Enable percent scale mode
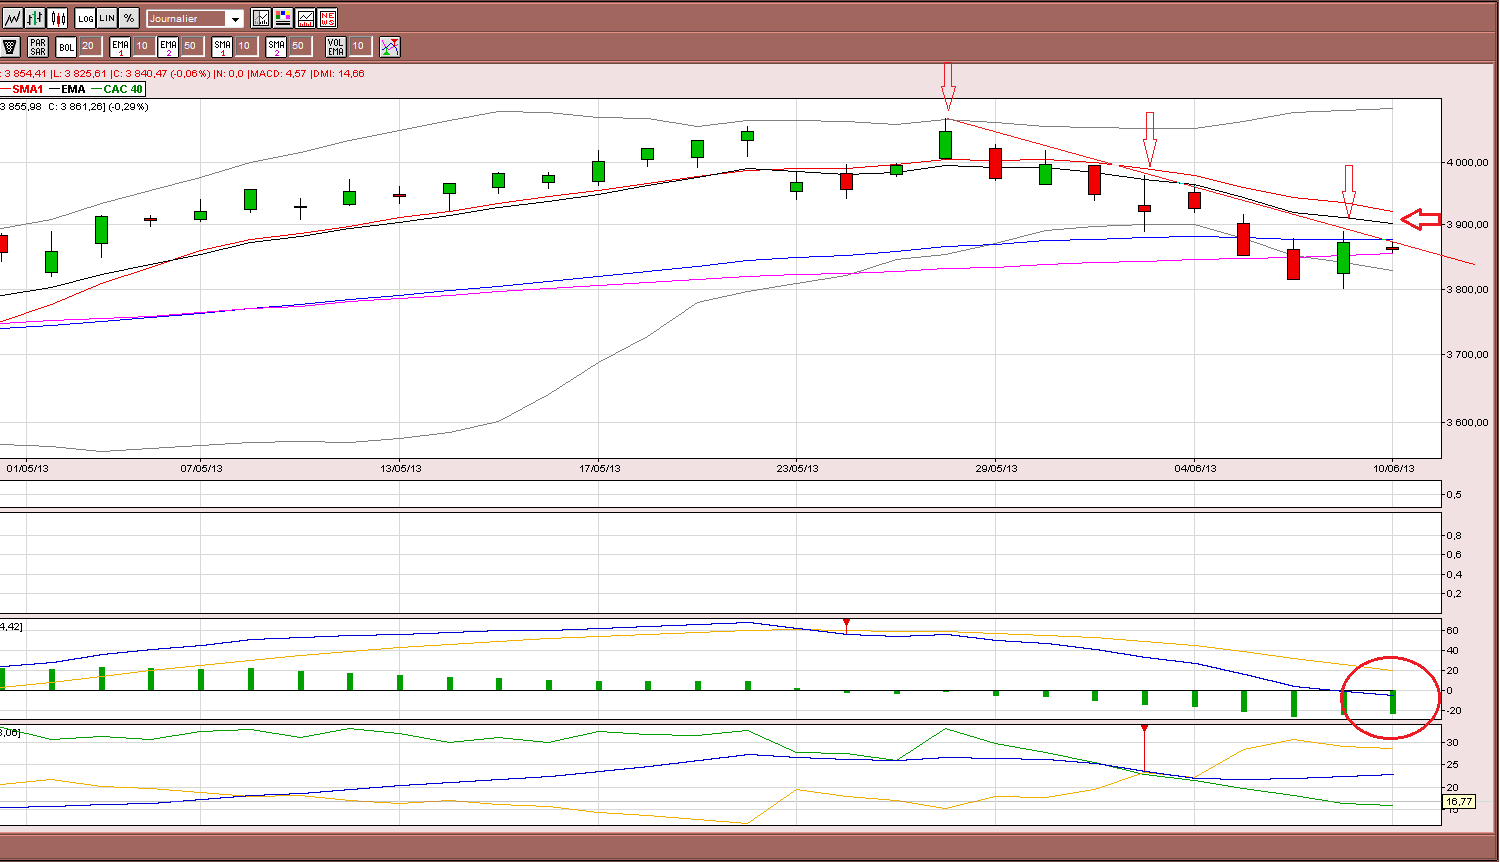Image resolution: width=1500 pixels, height=862 pixels. [129, 18]
